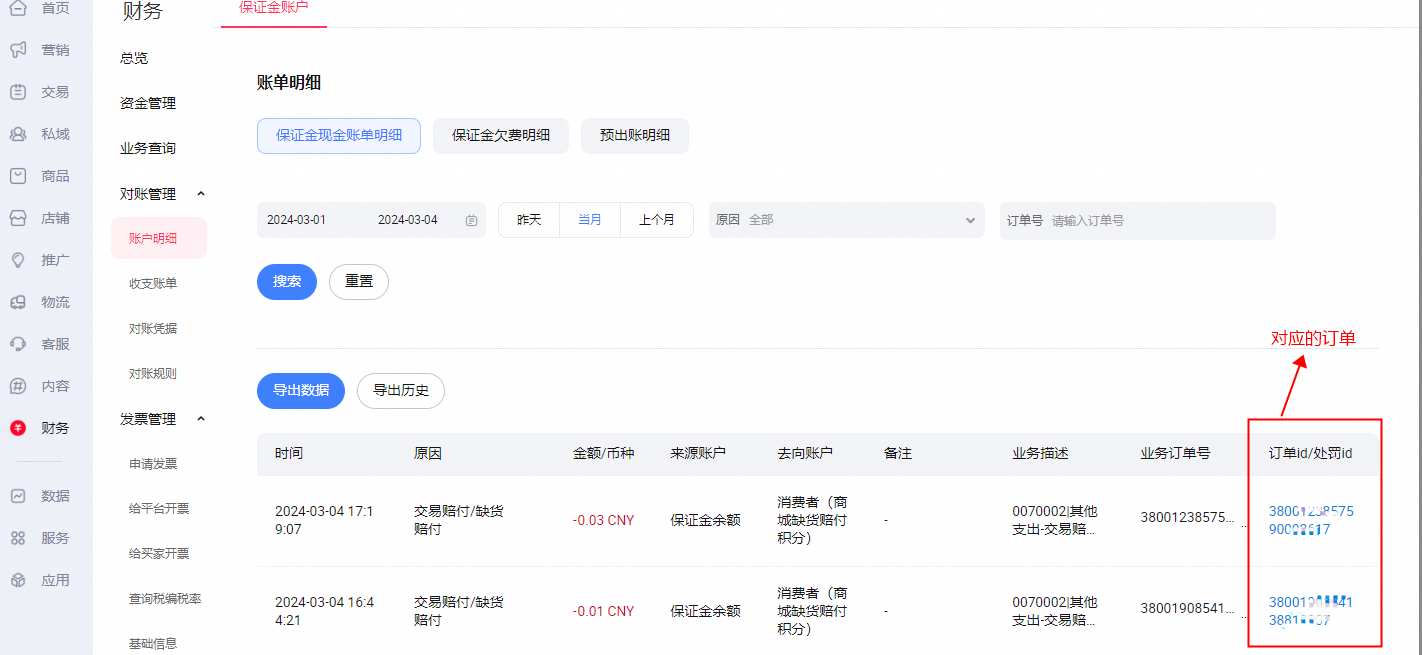Click the 客服 headset icon
The image size is (1422, 655).
(x=18, y=344)
